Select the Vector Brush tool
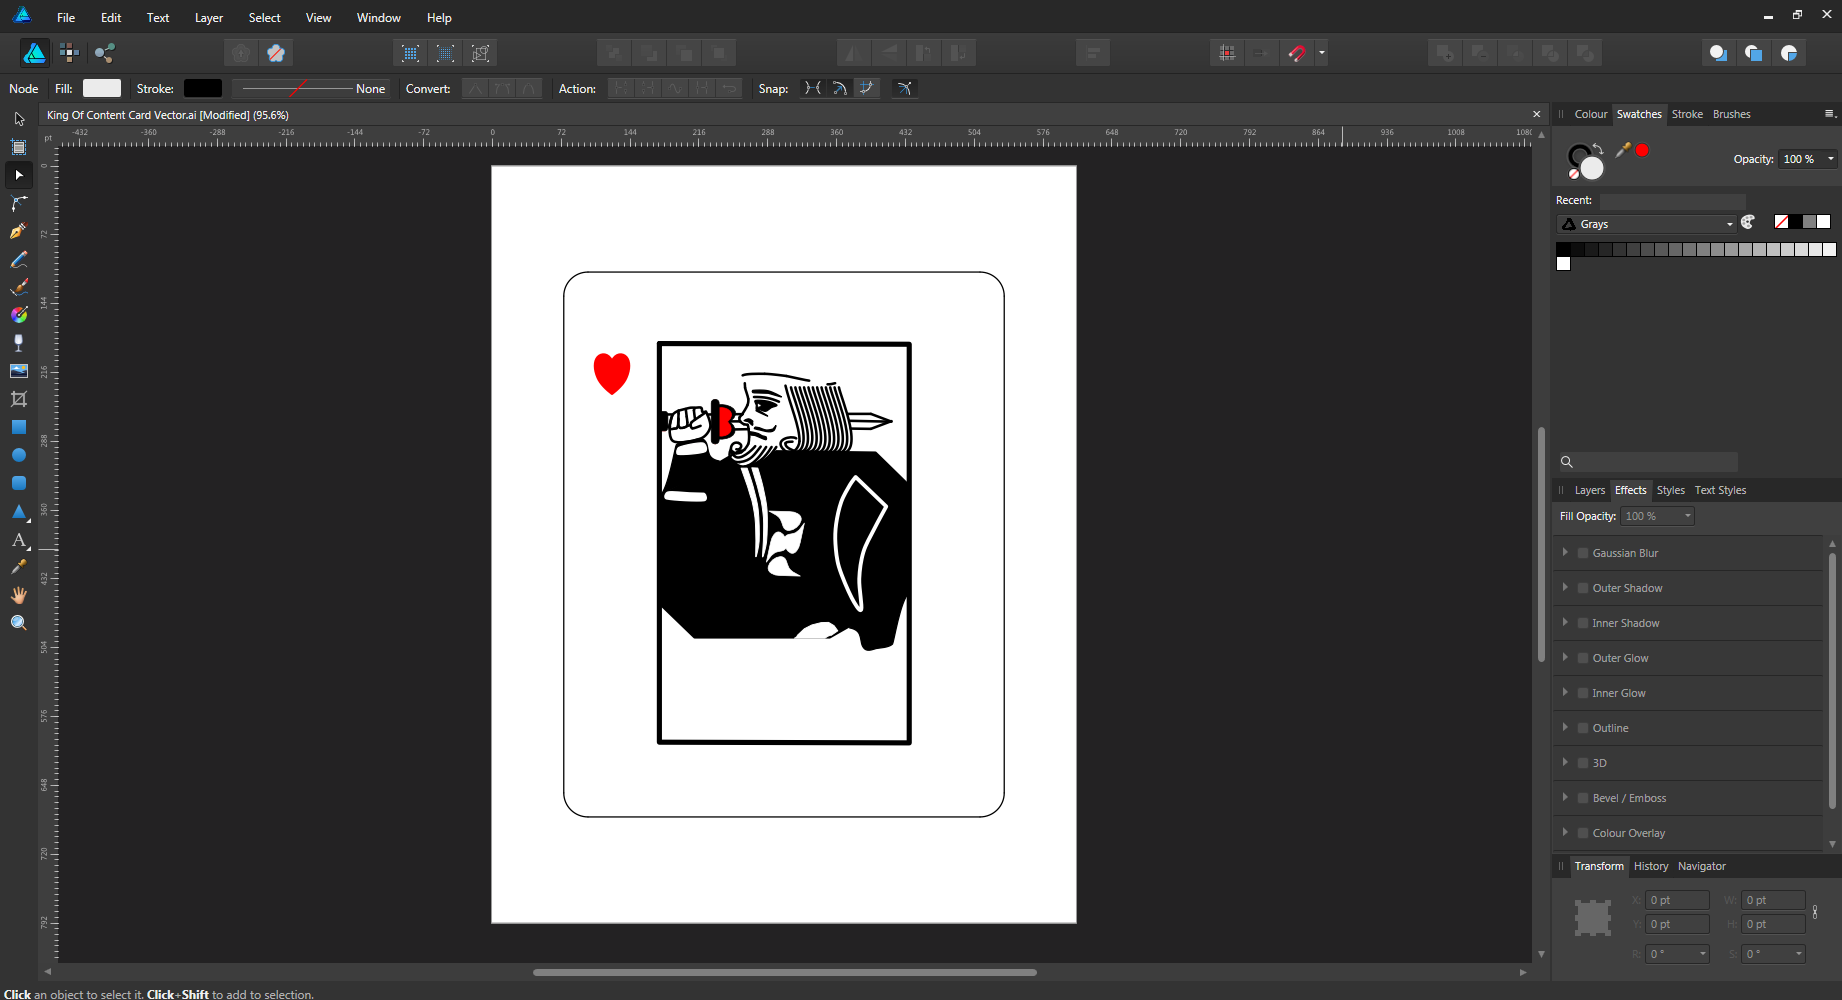 pos(19,287)
